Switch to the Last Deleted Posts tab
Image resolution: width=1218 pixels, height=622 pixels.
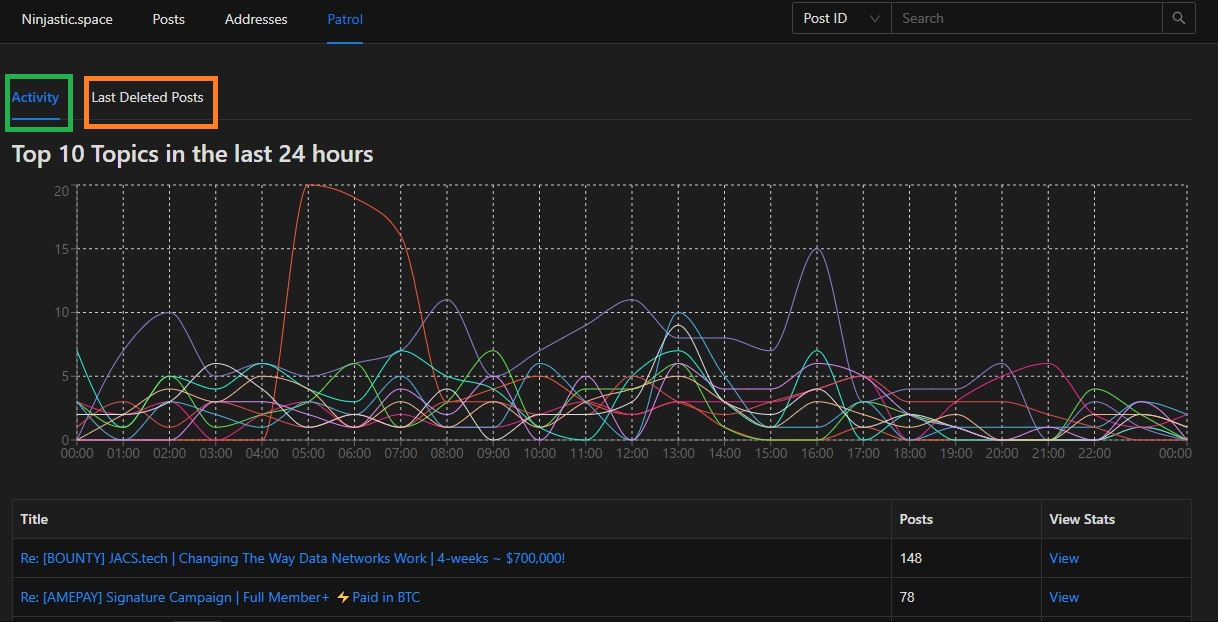click(x=148, y=97)
